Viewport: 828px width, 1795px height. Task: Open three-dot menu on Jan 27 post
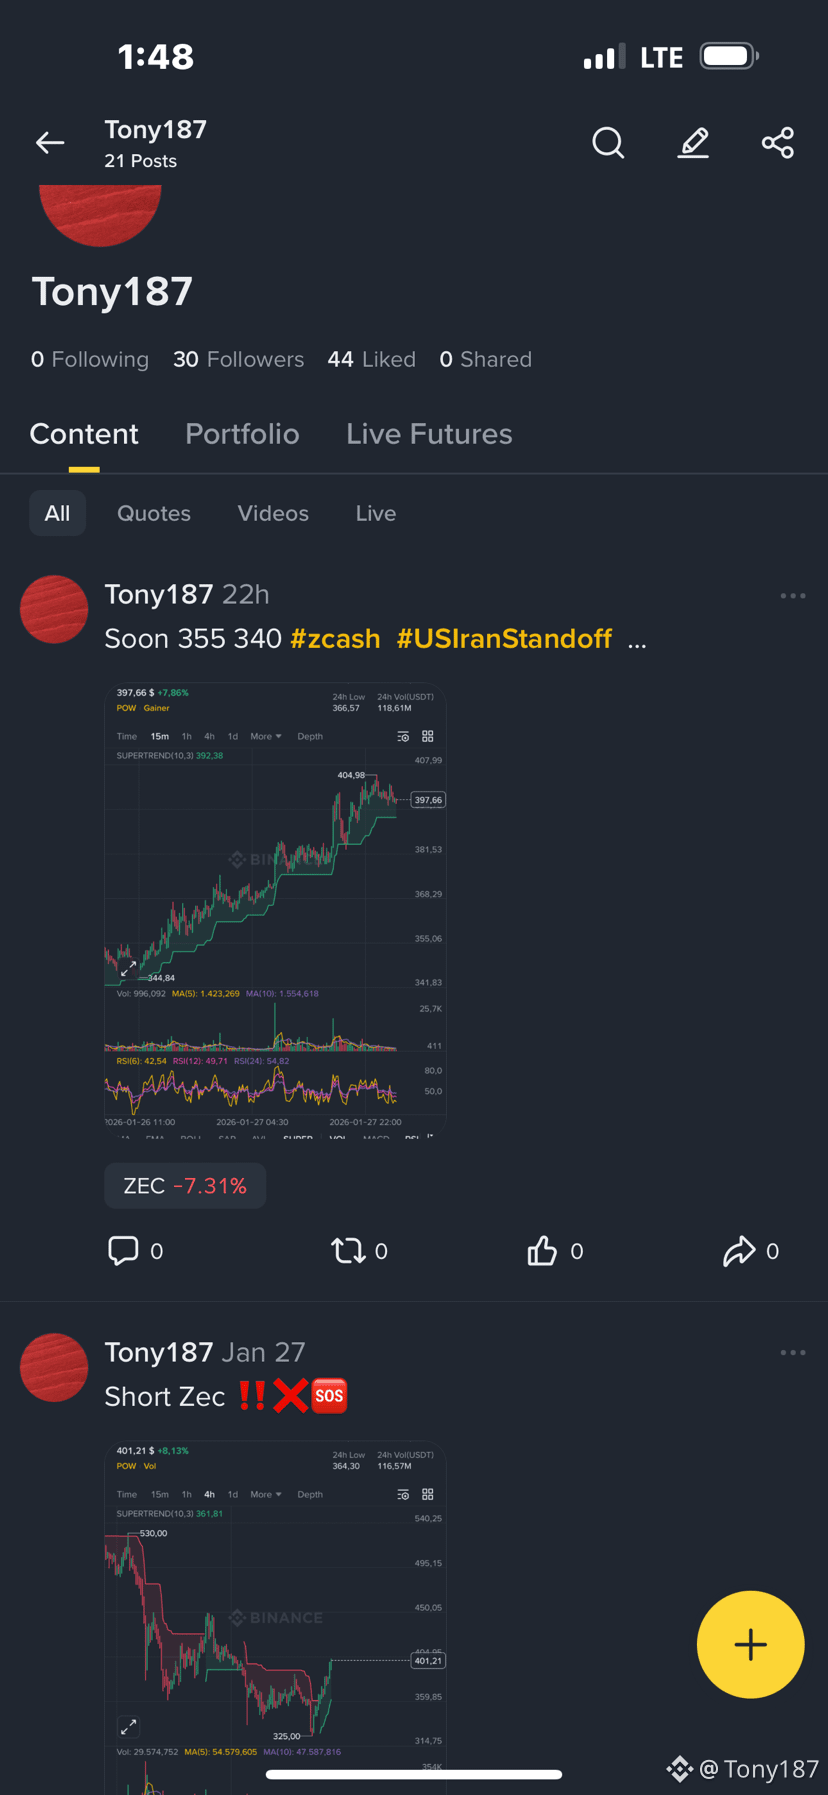pyautogui.click(x=793, y=1353)
